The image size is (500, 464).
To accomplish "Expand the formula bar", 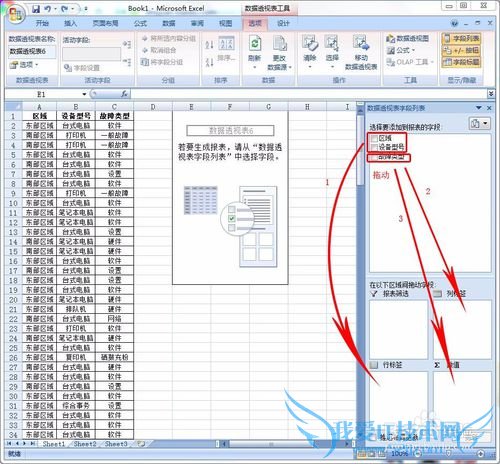I will point(491,94).
